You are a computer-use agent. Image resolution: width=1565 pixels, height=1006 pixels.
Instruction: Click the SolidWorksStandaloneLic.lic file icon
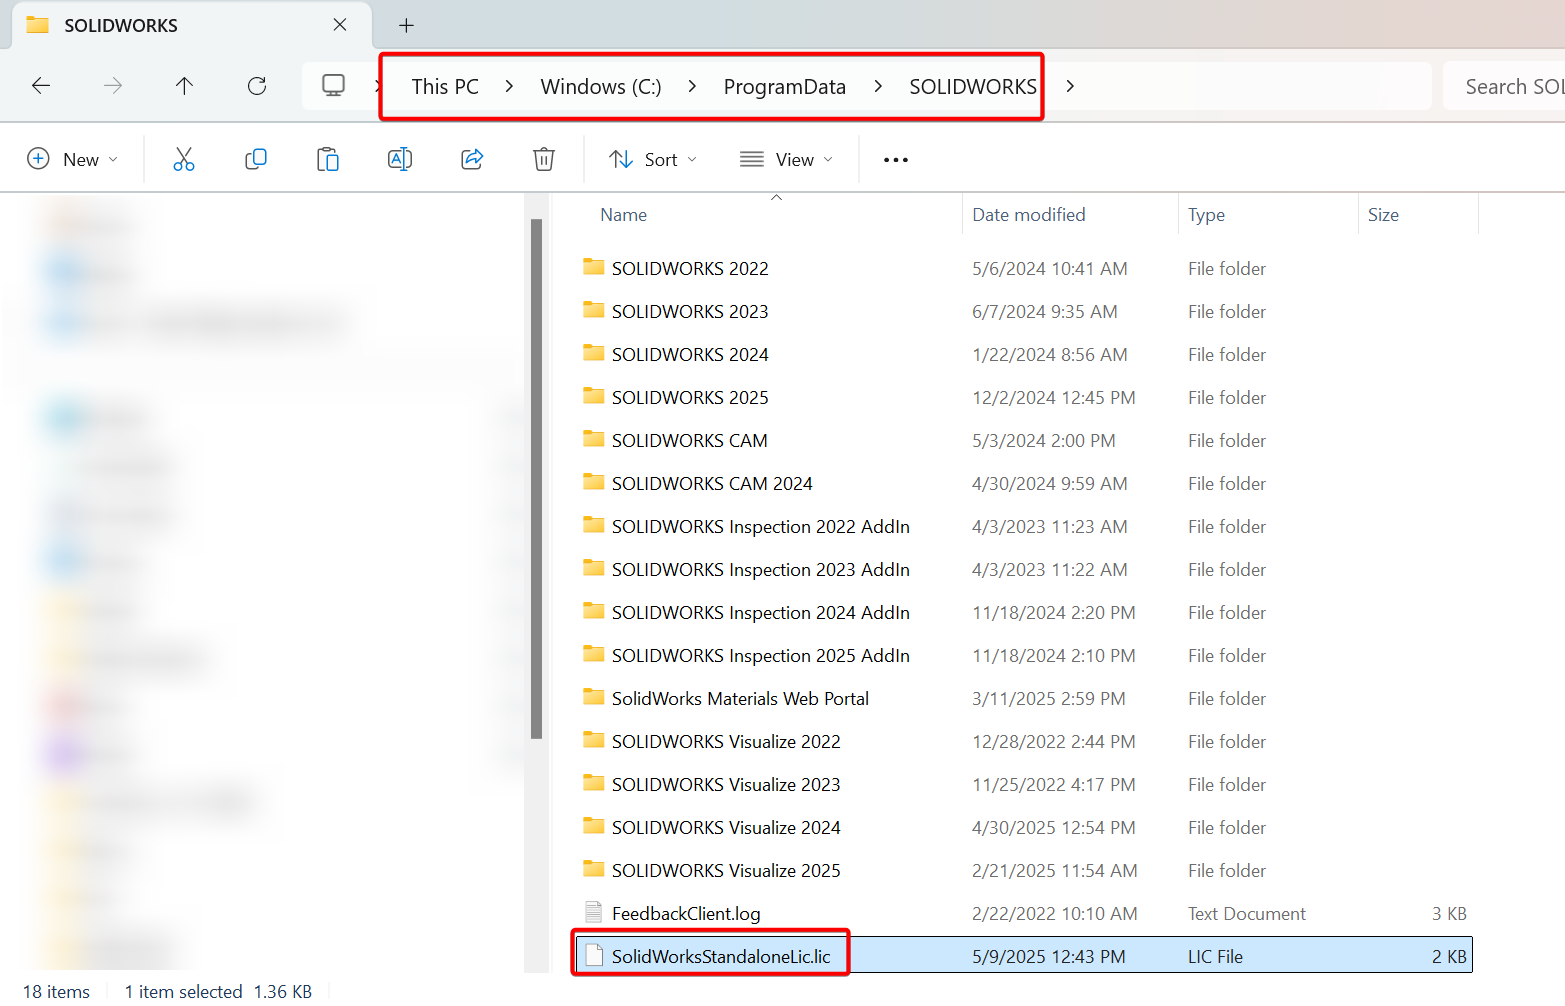pyautogui.click(x=594, y=956)
